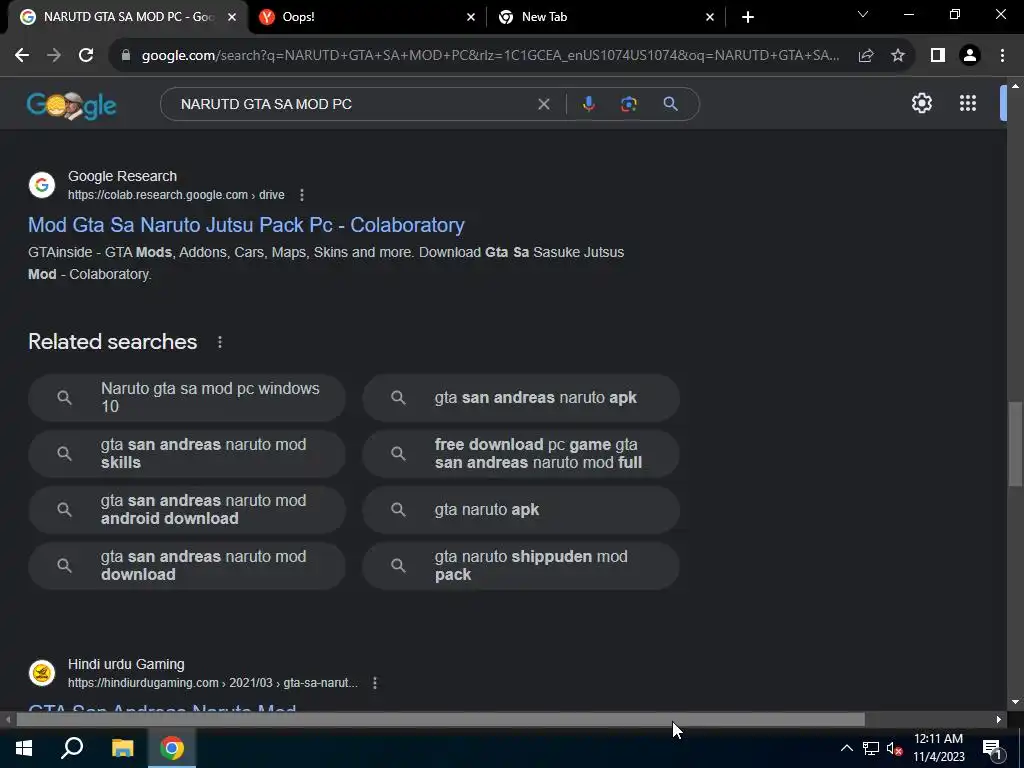Click the Hindi urdu Gaming favicon
This screenshot has height=768, width=1024.
42,673
